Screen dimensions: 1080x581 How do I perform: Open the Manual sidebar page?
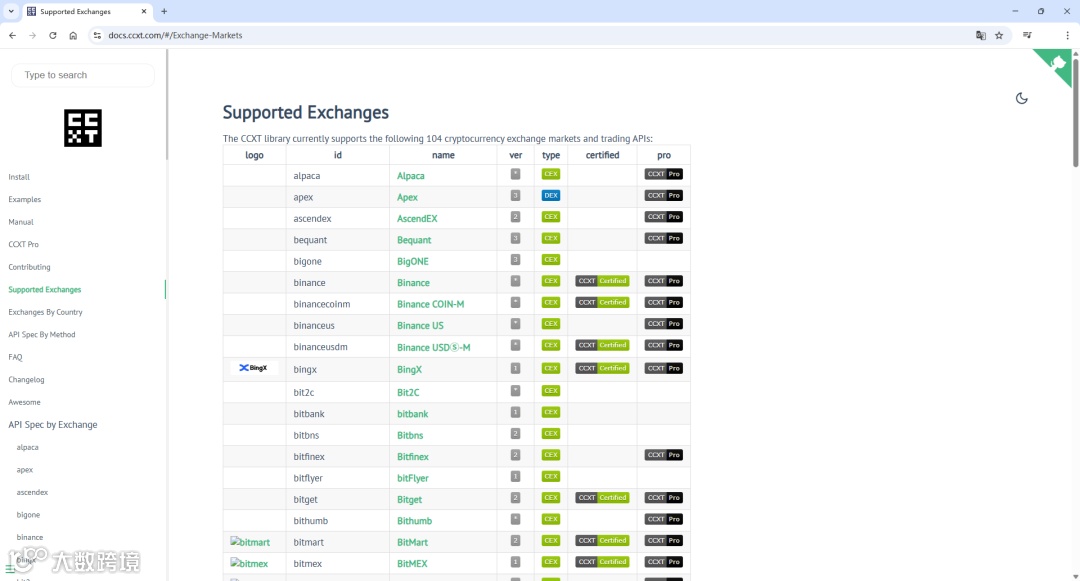(21, 222)
